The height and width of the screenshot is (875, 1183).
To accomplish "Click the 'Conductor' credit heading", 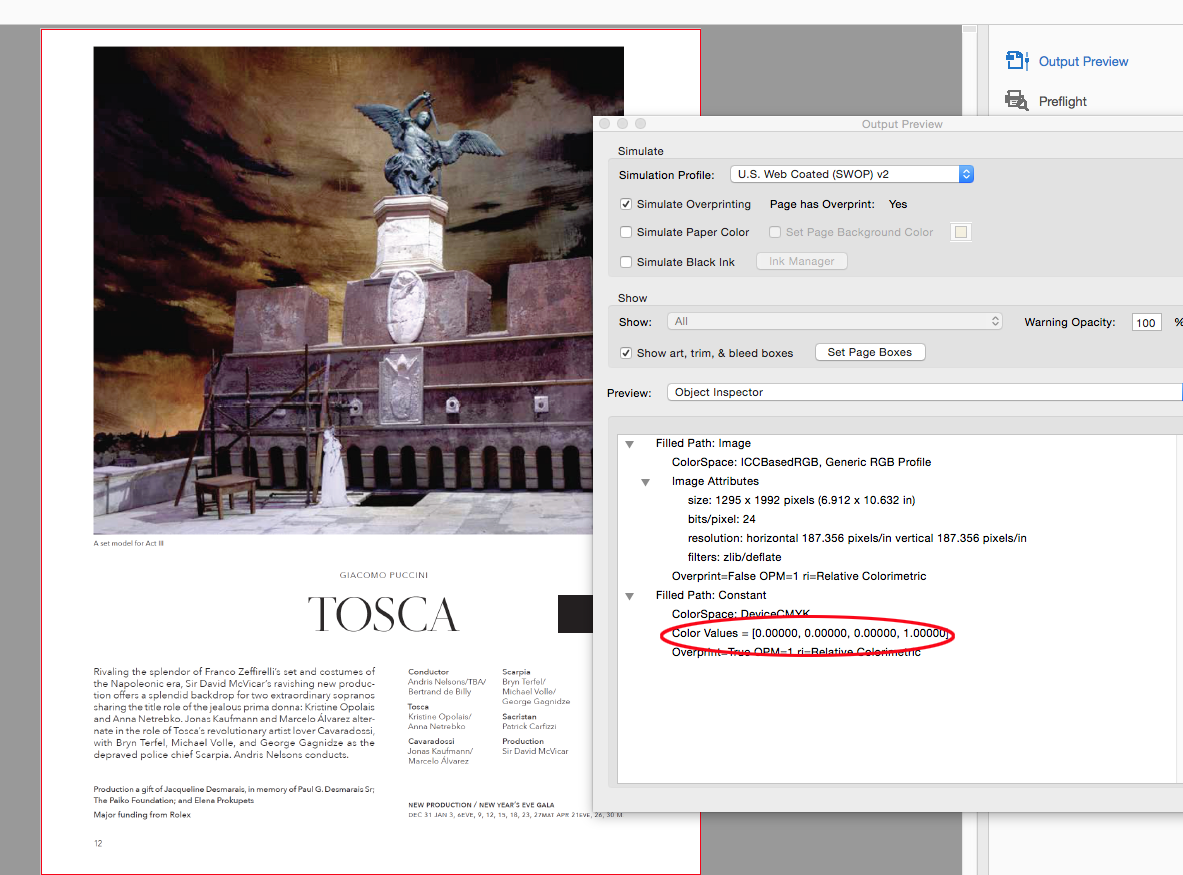I will [429, 671].
